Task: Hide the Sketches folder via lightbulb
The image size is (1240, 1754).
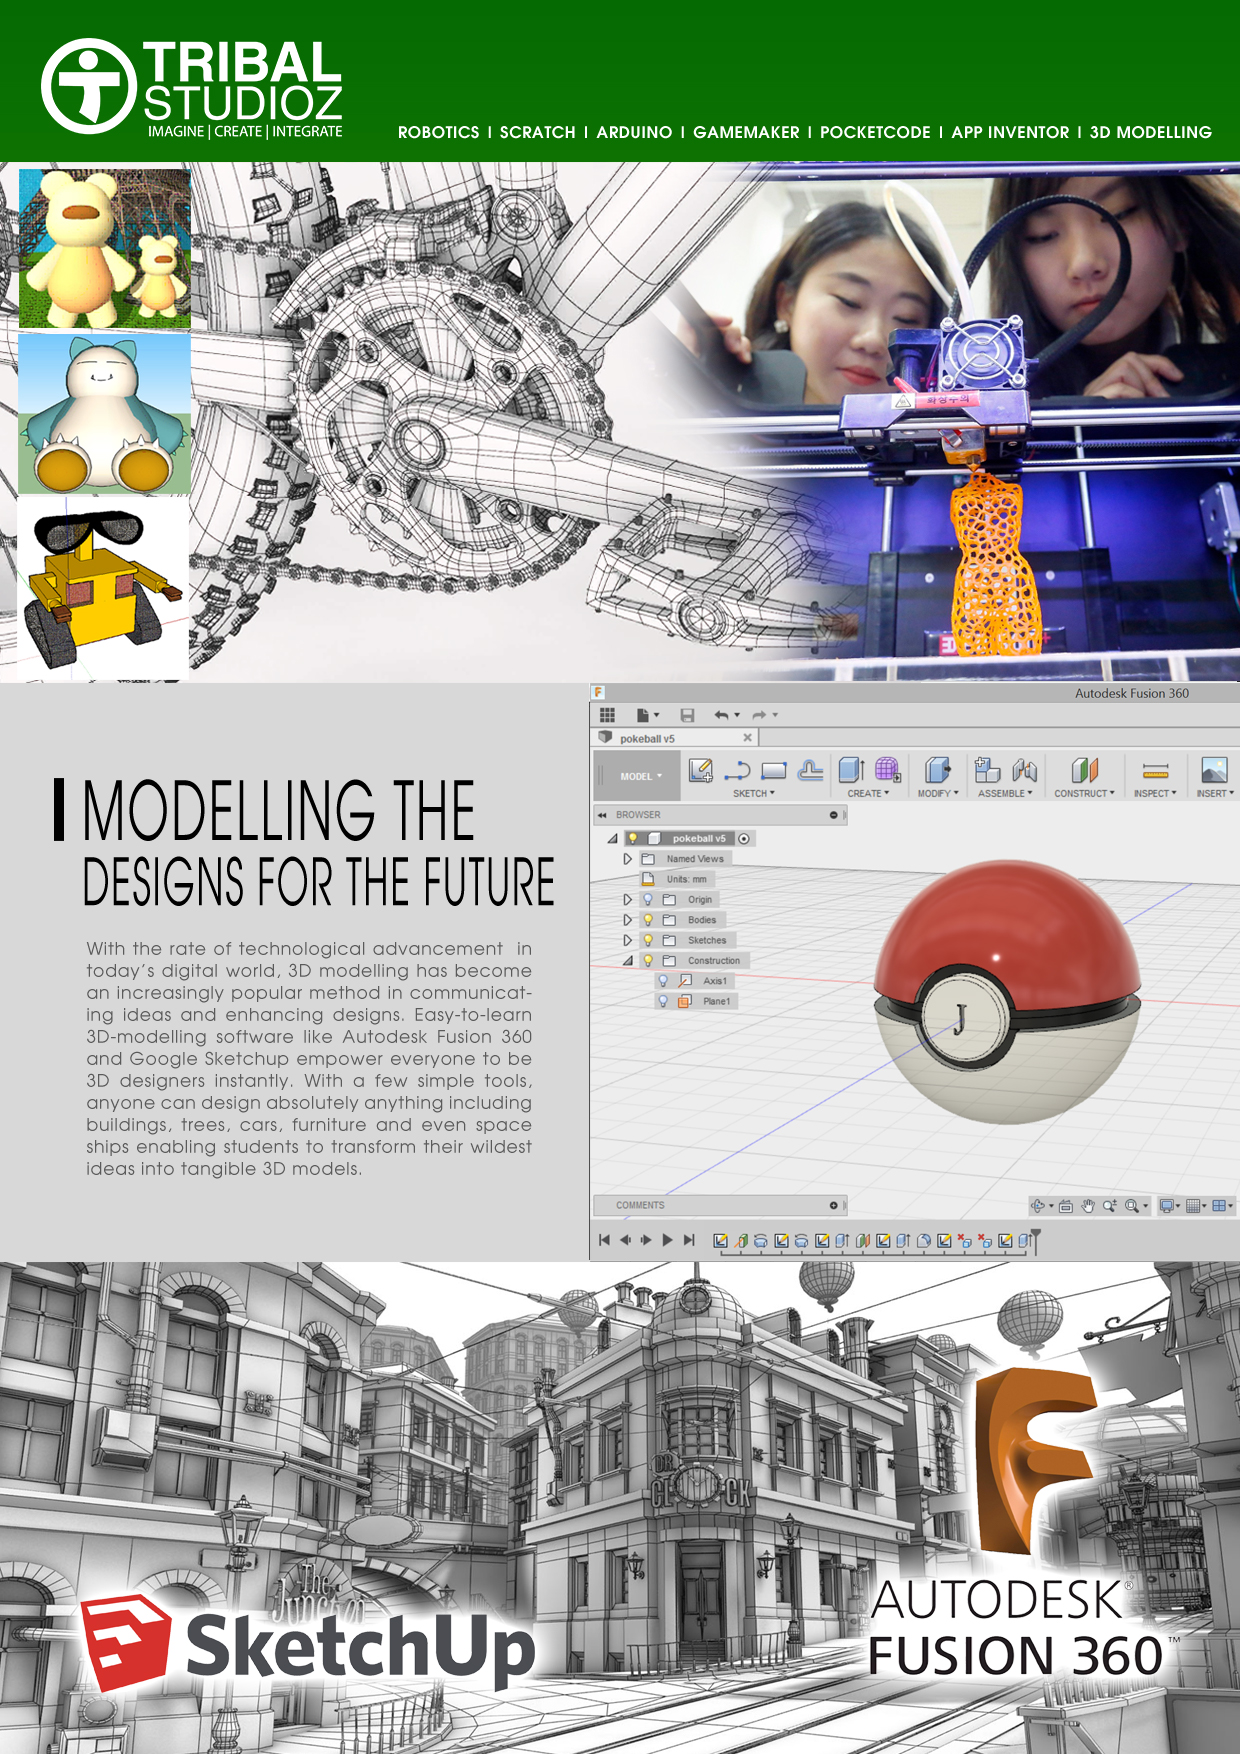Action: click(648, 940)
